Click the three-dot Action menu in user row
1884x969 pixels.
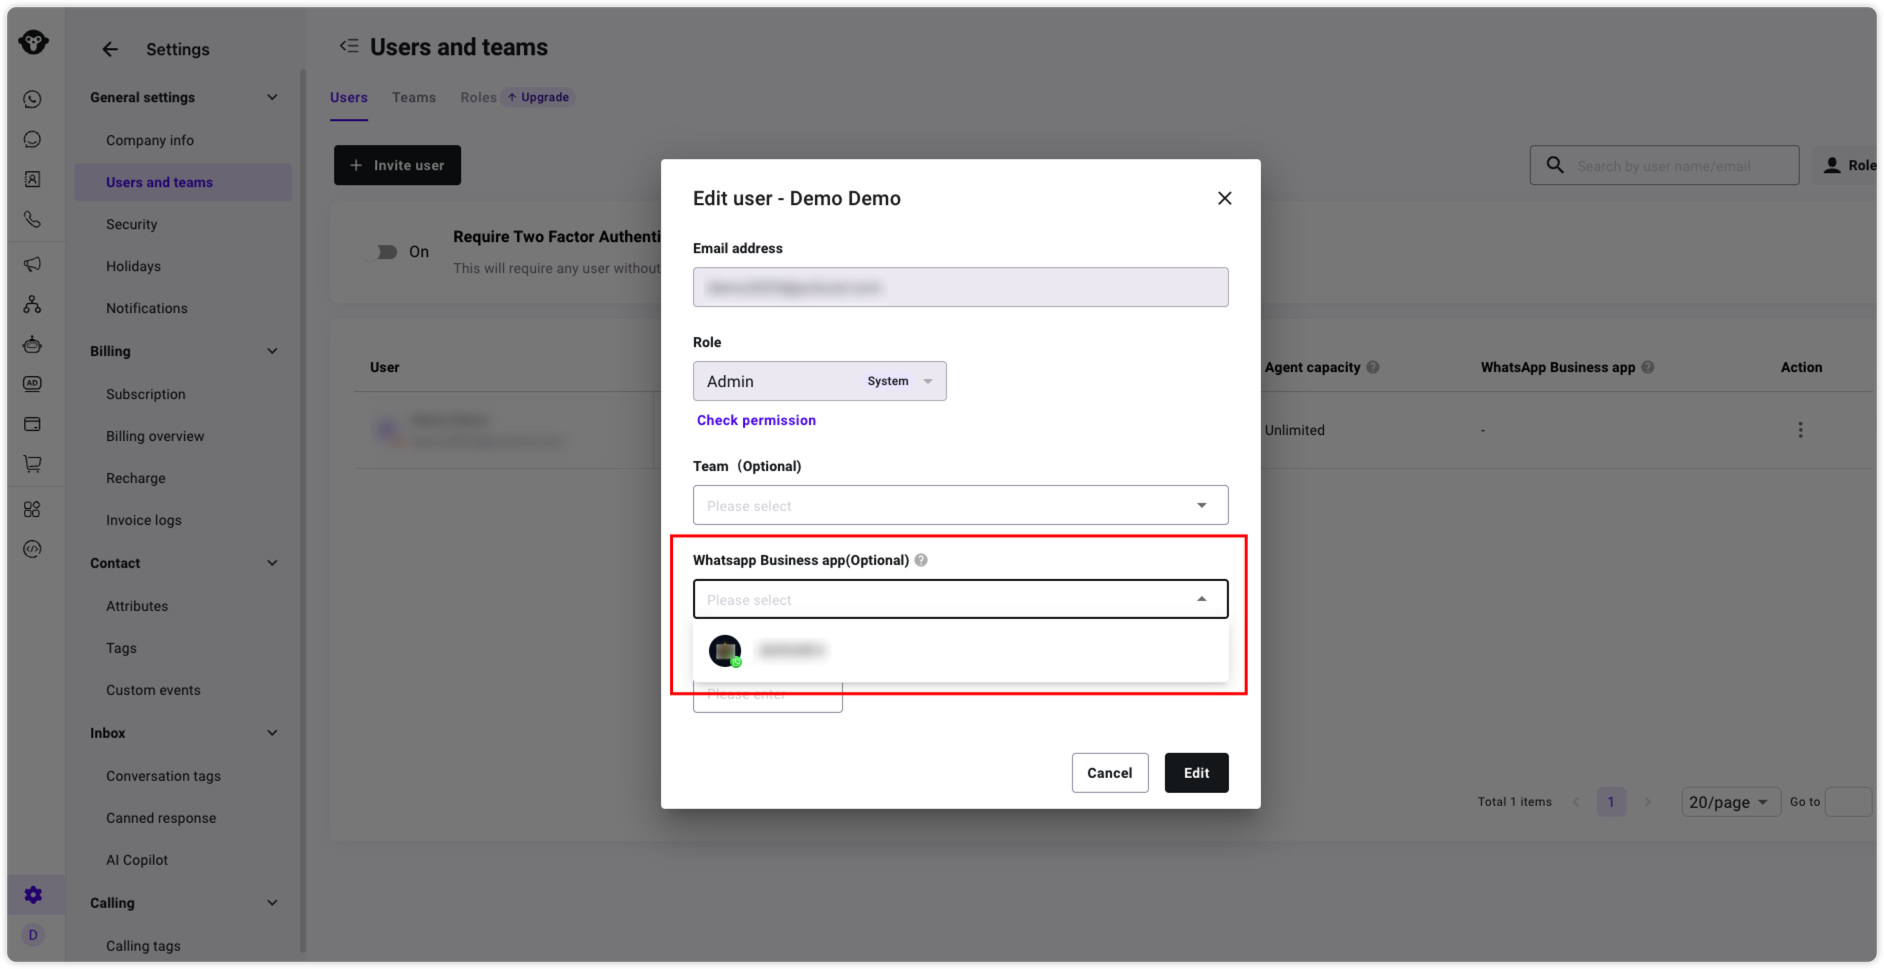point(1800,430)
